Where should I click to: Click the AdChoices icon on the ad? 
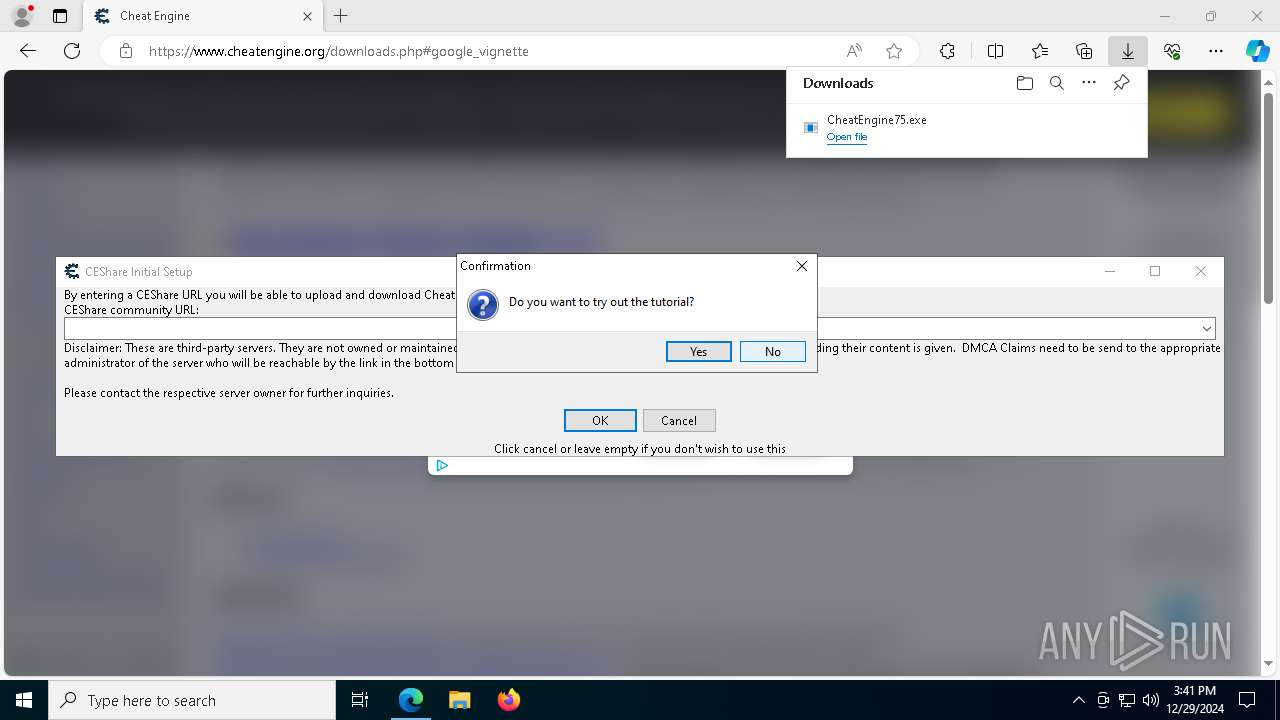point(442,465)
